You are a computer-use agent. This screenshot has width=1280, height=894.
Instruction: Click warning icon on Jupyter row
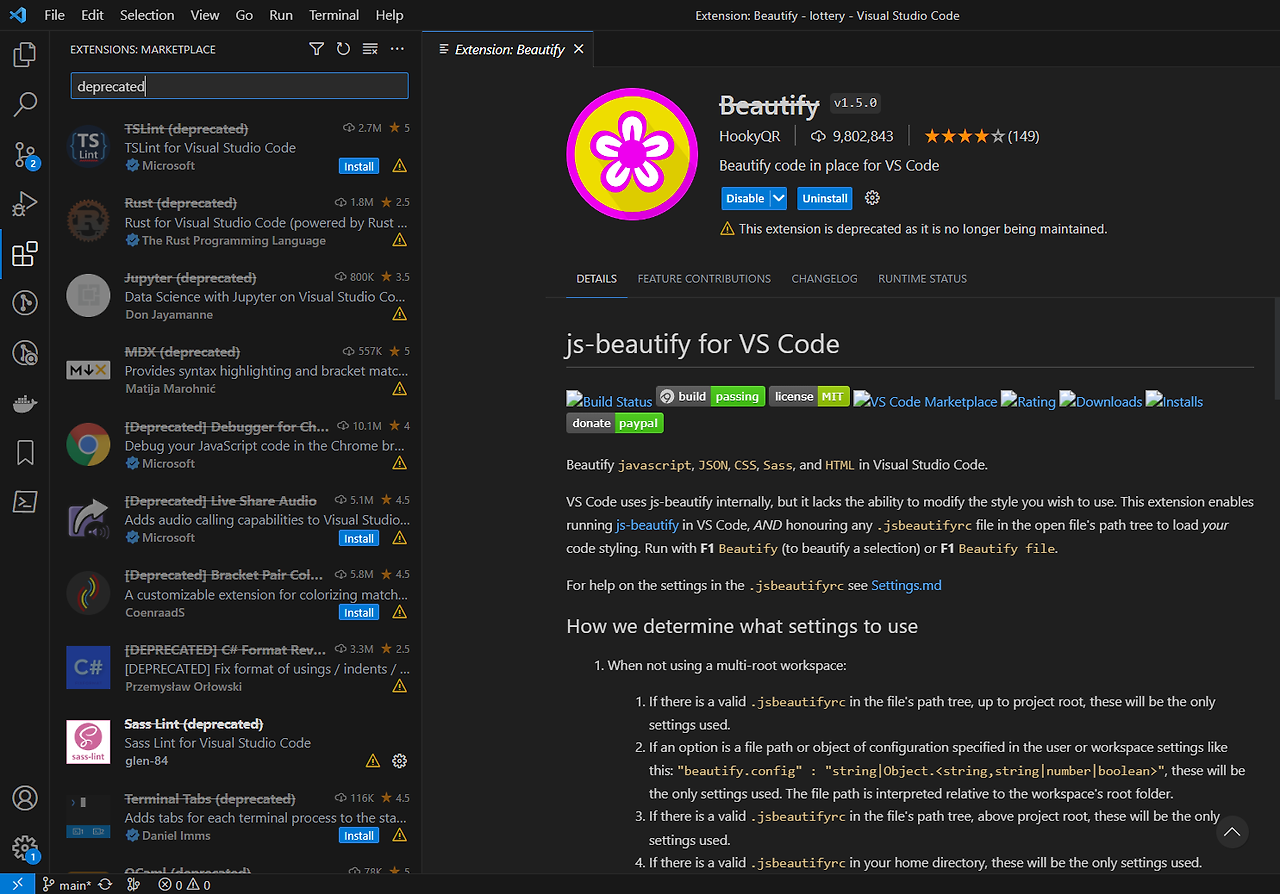pyautogui.click(x=399, y=314)
